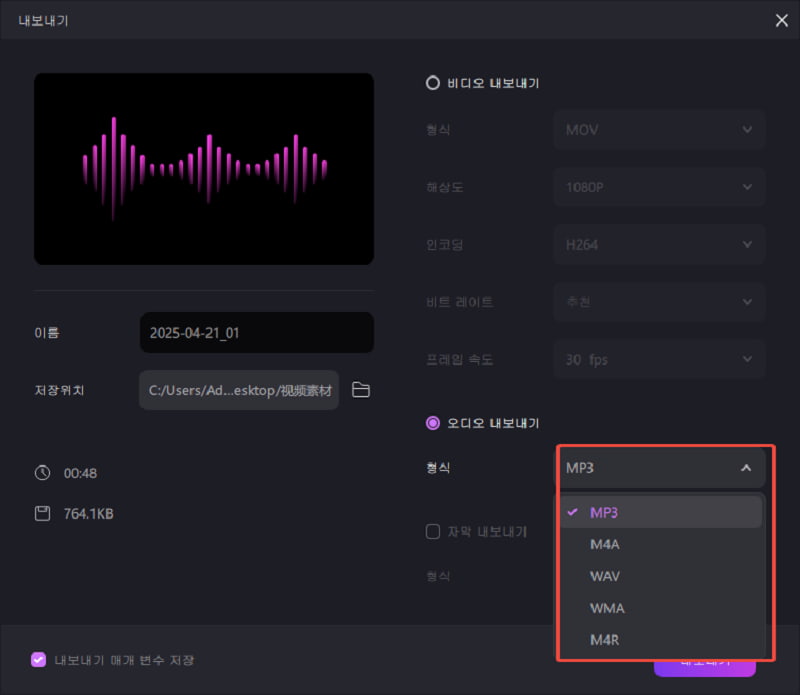Click the duration clock icon
The image size is (800, 695).
pyautogui.click(x=42, y=473)
